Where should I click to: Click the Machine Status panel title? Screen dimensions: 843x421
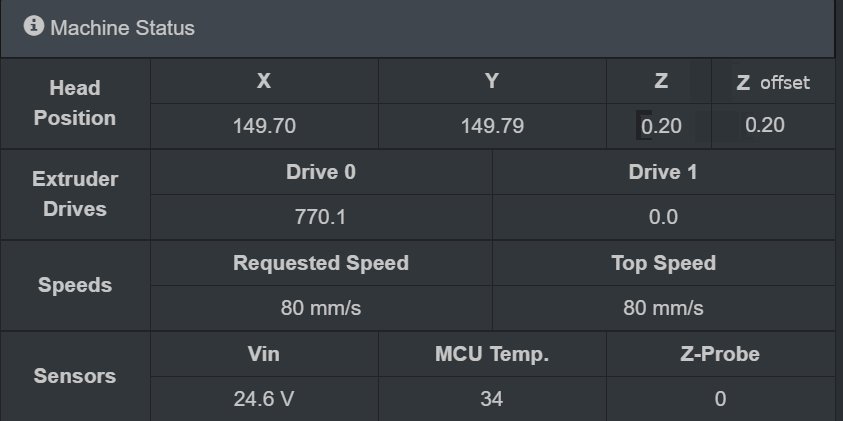tap(122, 28)
